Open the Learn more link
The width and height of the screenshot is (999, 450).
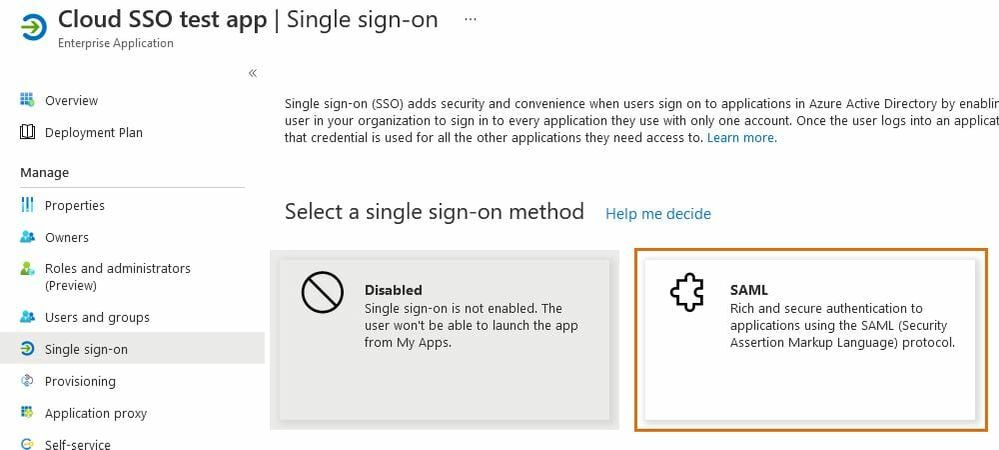(741, 137)
